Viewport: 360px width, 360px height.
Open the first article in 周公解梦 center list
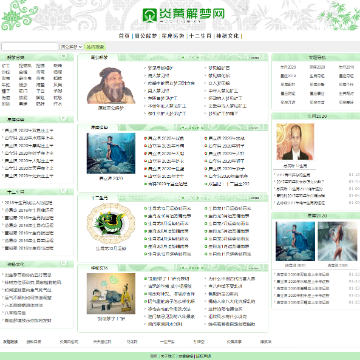pyautogui.click(x=161, y=68)
